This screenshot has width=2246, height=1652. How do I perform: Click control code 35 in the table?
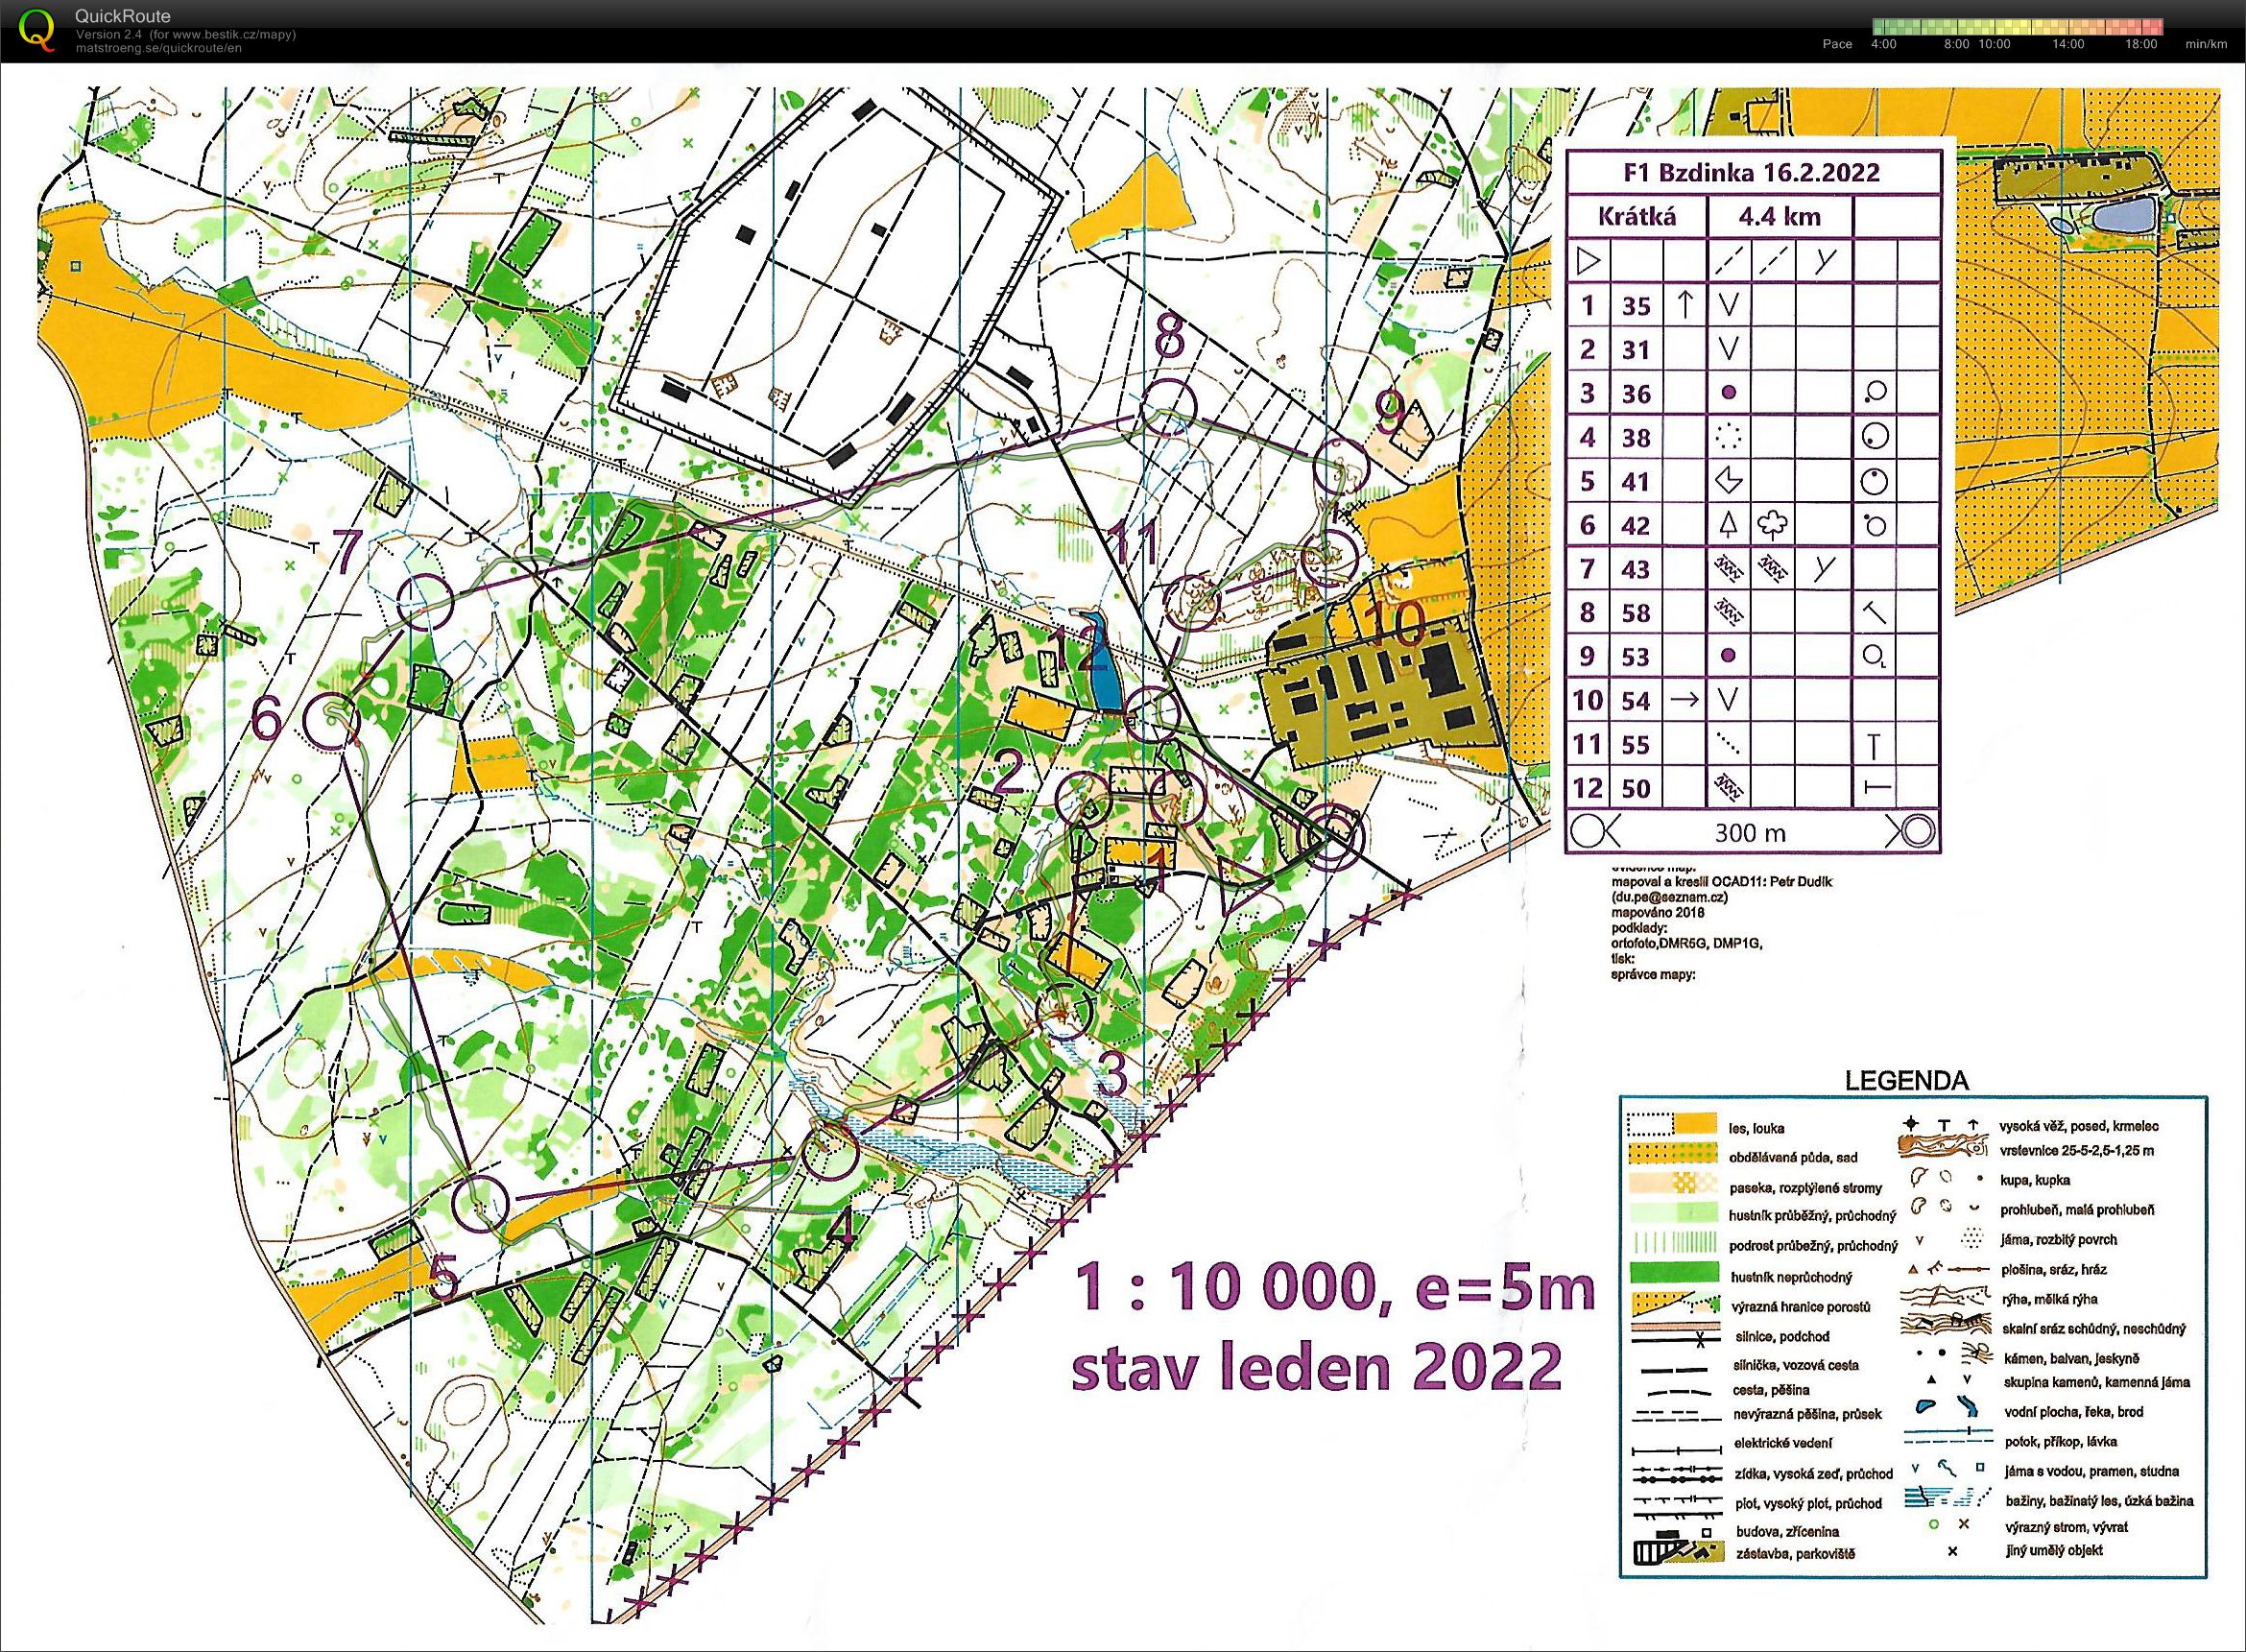coord(1636,306)
